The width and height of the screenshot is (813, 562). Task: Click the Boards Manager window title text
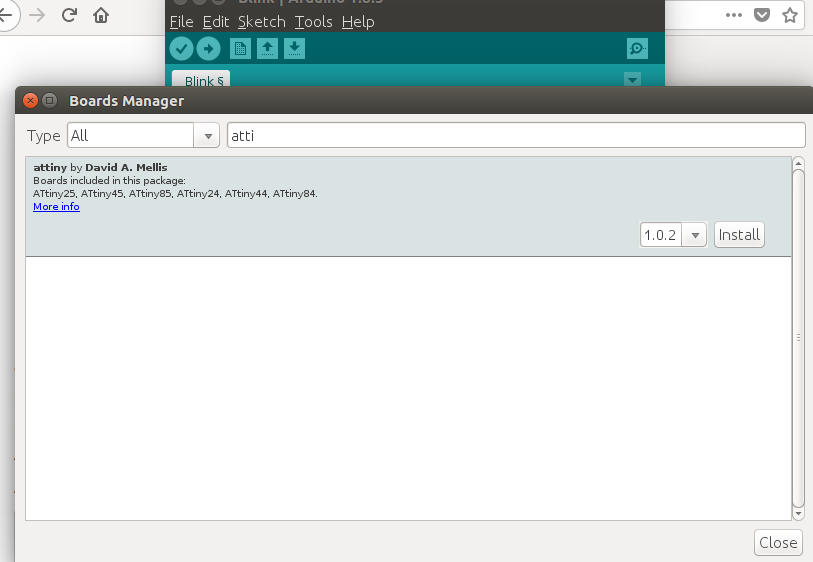click(127, 101)
